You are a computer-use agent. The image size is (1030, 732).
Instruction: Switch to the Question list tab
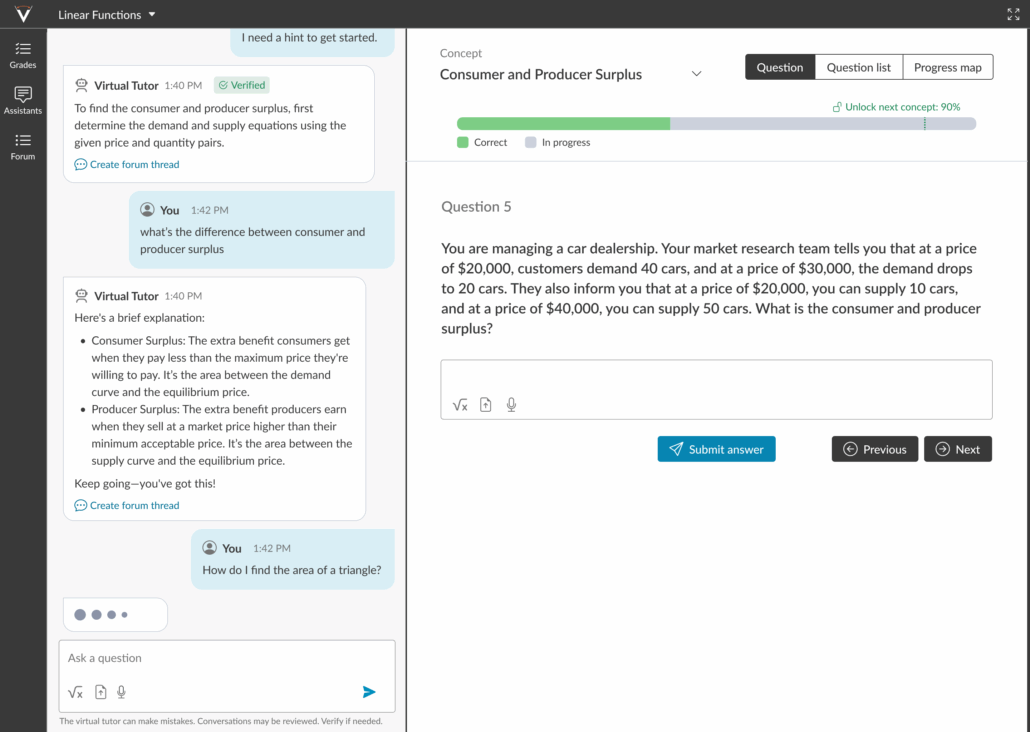(858, 67)
